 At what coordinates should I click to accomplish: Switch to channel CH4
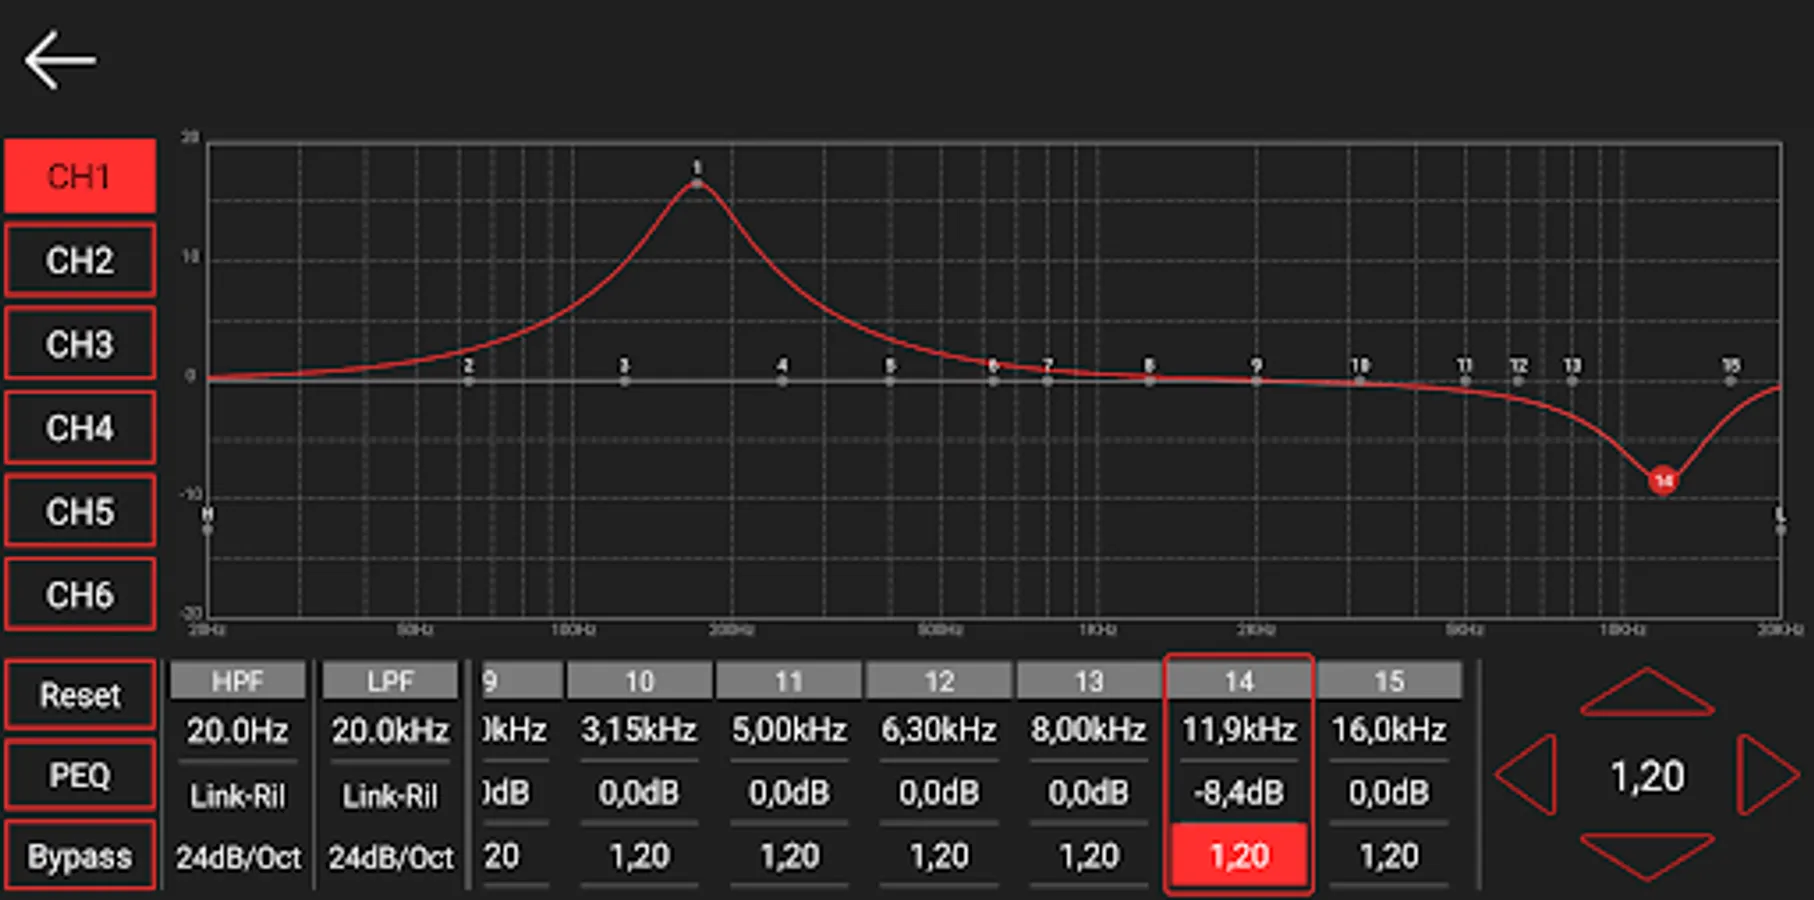tap(80, 428)
